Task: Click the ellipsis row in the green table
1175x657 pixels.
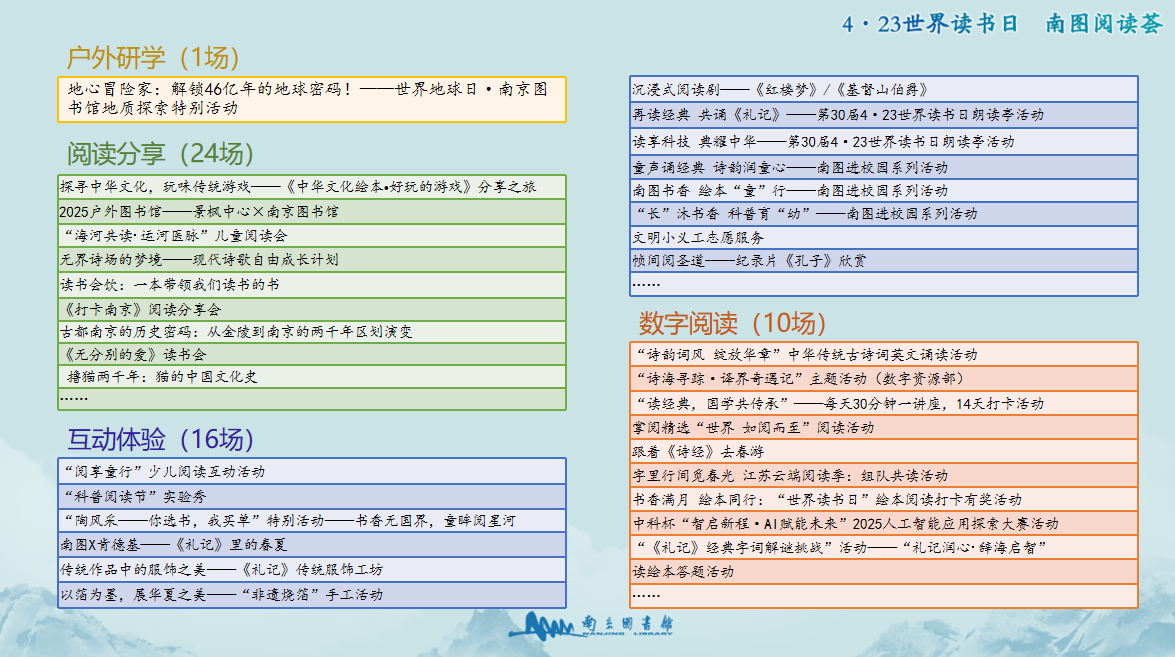Action: [x=312, y=399]
